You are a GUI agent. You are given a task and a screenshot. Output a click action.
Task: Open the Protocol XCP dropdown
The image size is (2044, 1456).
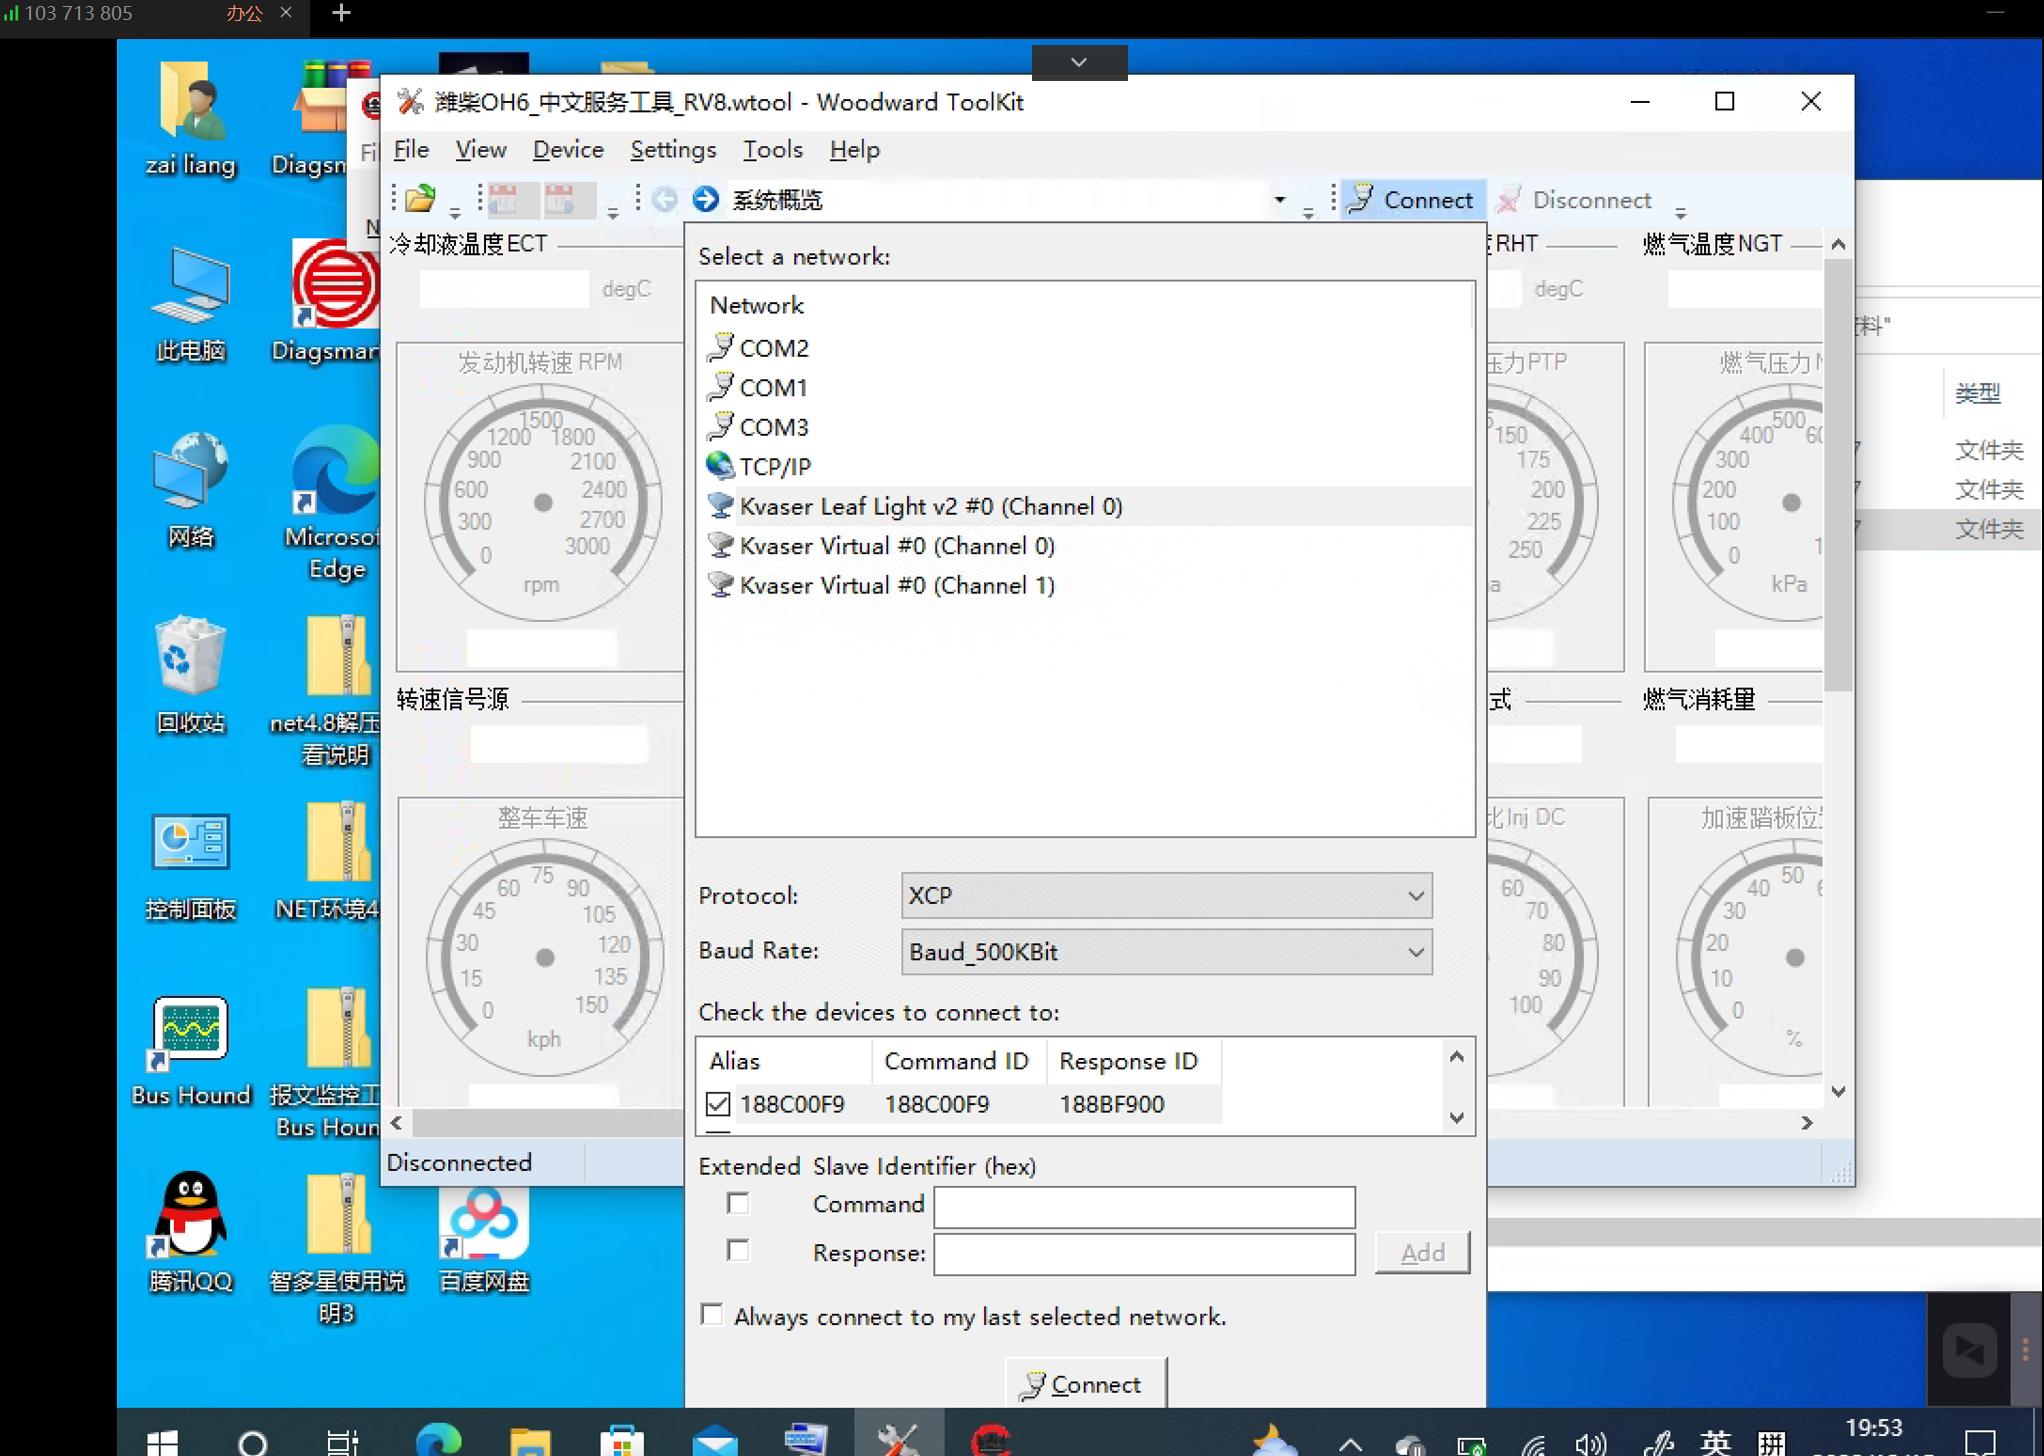(1166, 895)
